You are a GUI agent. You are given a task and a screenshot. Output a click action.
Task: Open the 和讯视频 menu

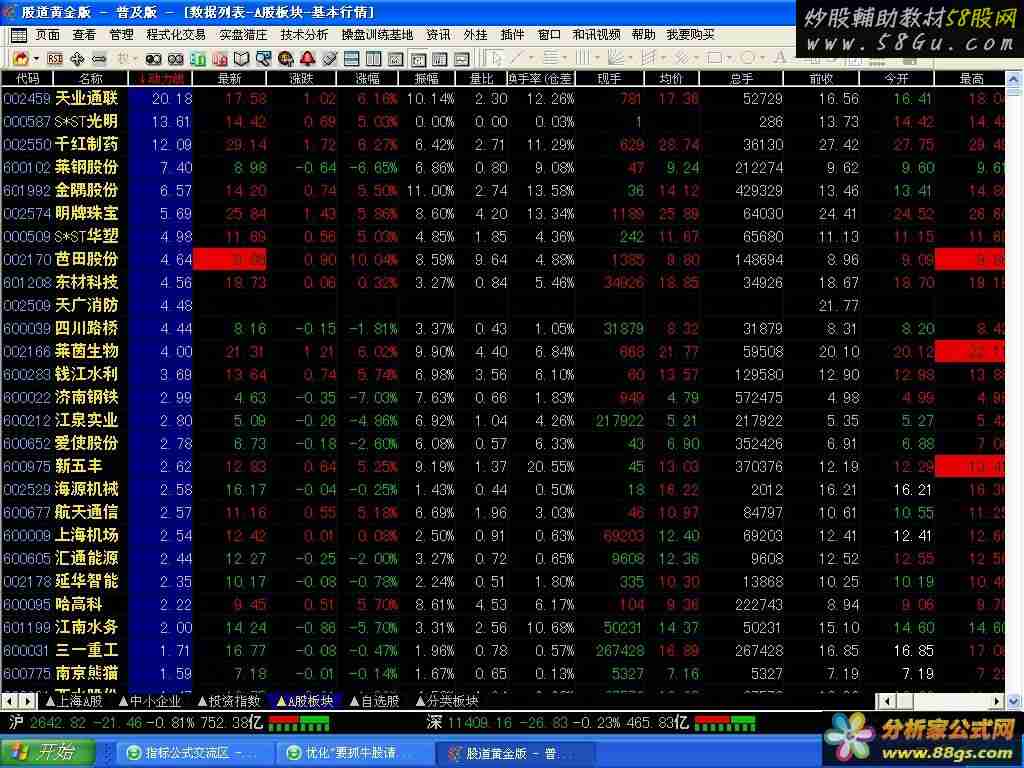tap(596, 35)
